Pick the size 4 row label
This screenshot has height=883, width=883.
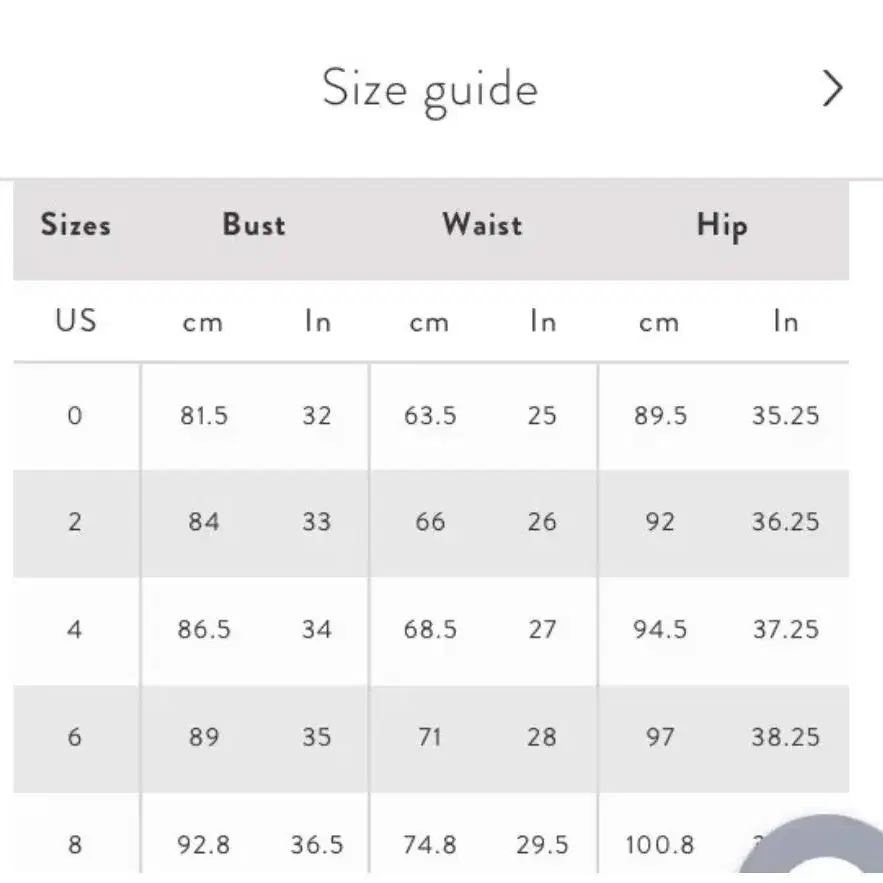pyautogui.click(x=75, y=629)
